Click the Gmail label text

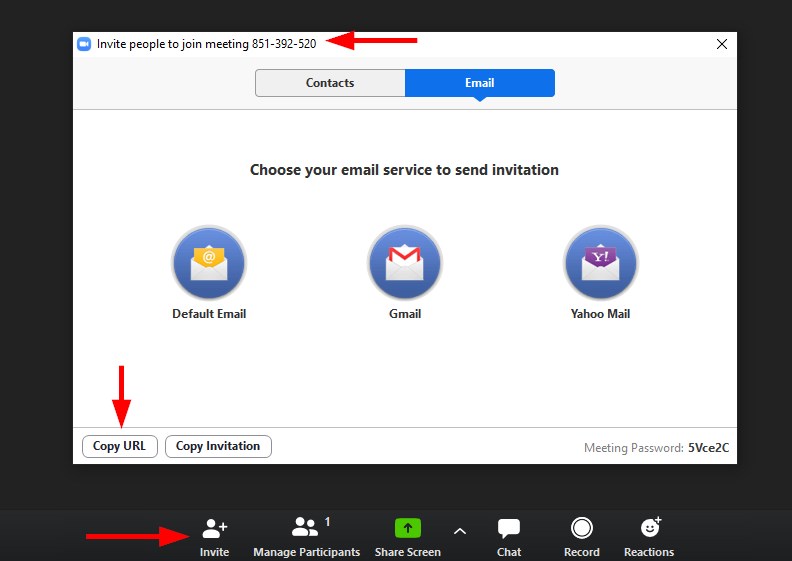[x=405, y=314]
